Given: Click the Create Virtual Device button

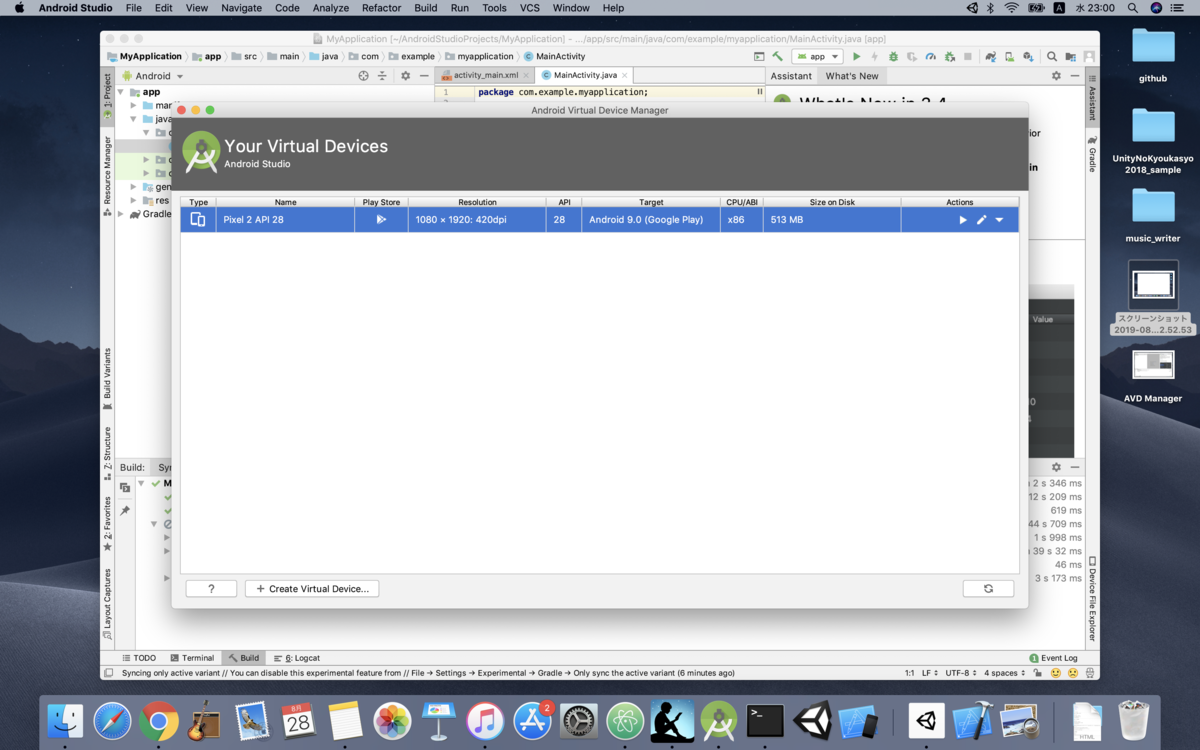Looking at the screenshot, I should [x=312, y=589].
